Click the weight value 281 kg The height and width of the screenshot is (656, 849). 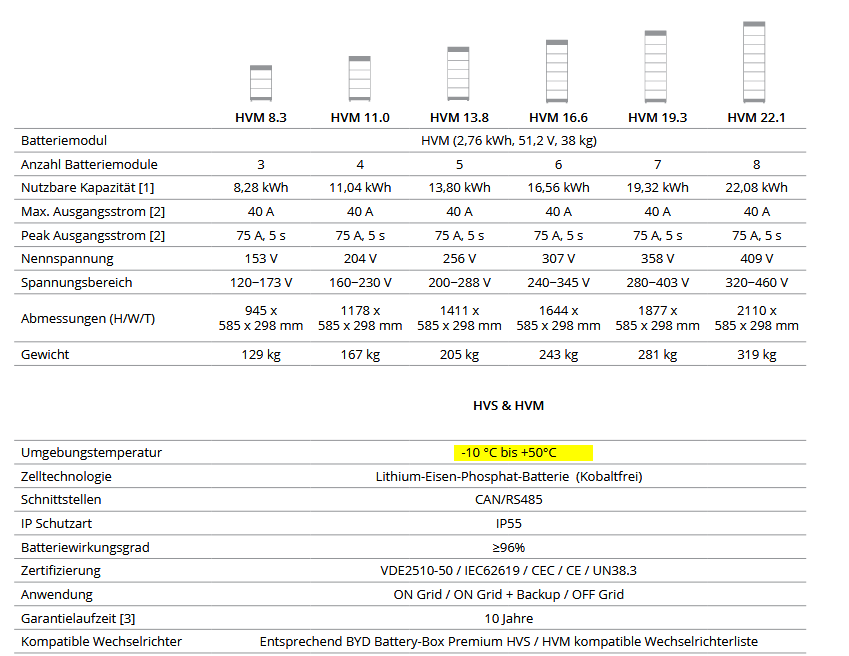657,355
